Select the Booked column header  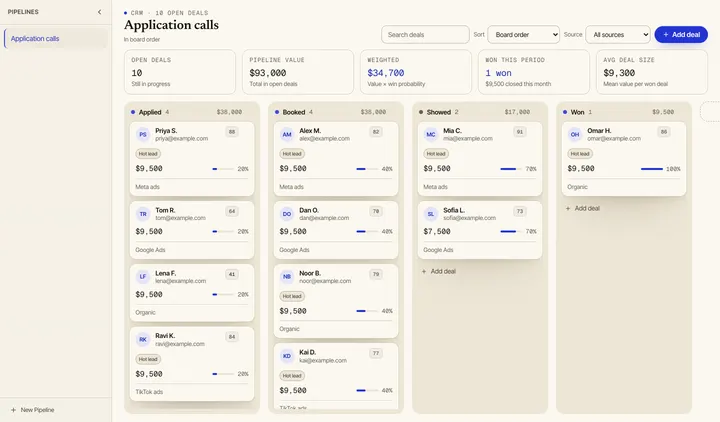coord(336,112)
